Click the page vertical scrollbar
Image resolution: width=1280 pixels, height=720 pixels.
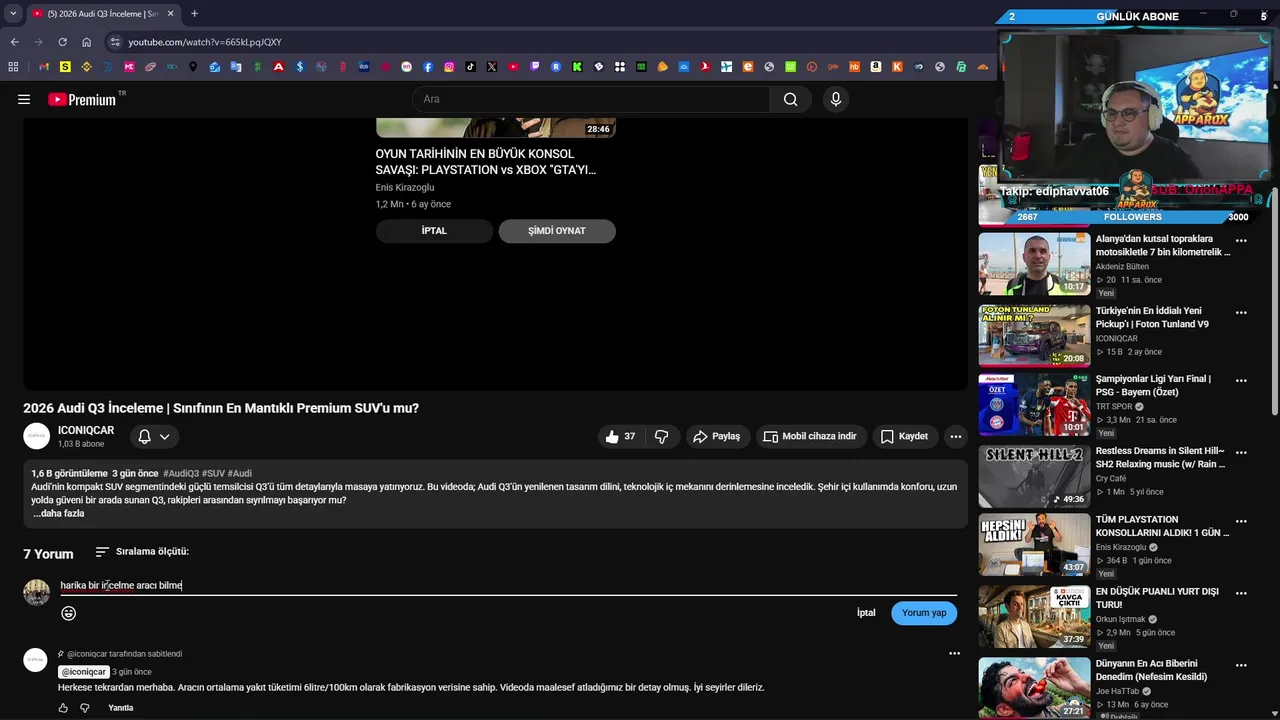tap(1274, 300)
